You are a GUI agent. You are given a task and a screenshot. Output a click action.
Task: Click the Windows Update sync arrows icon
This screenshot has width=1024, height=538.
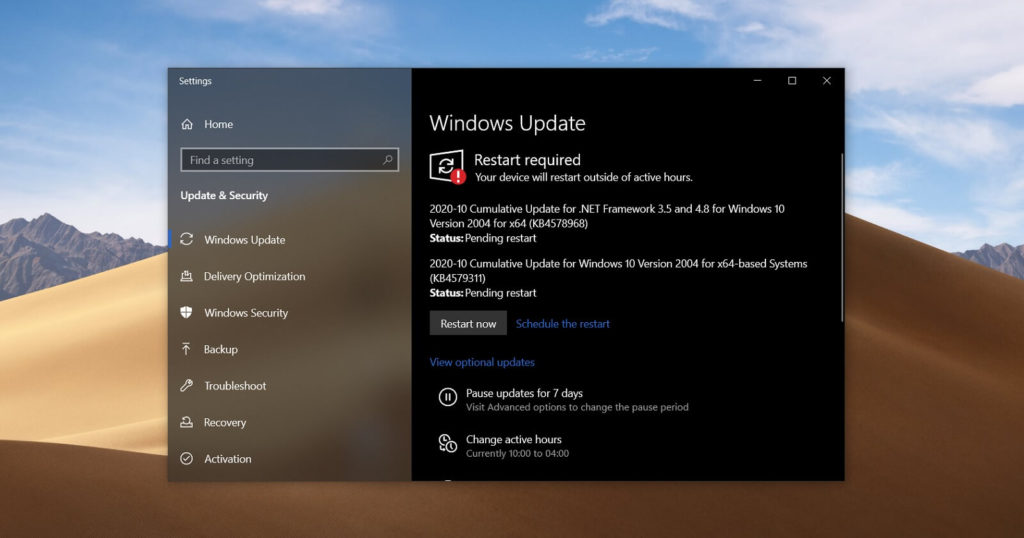tap(187, 239)
